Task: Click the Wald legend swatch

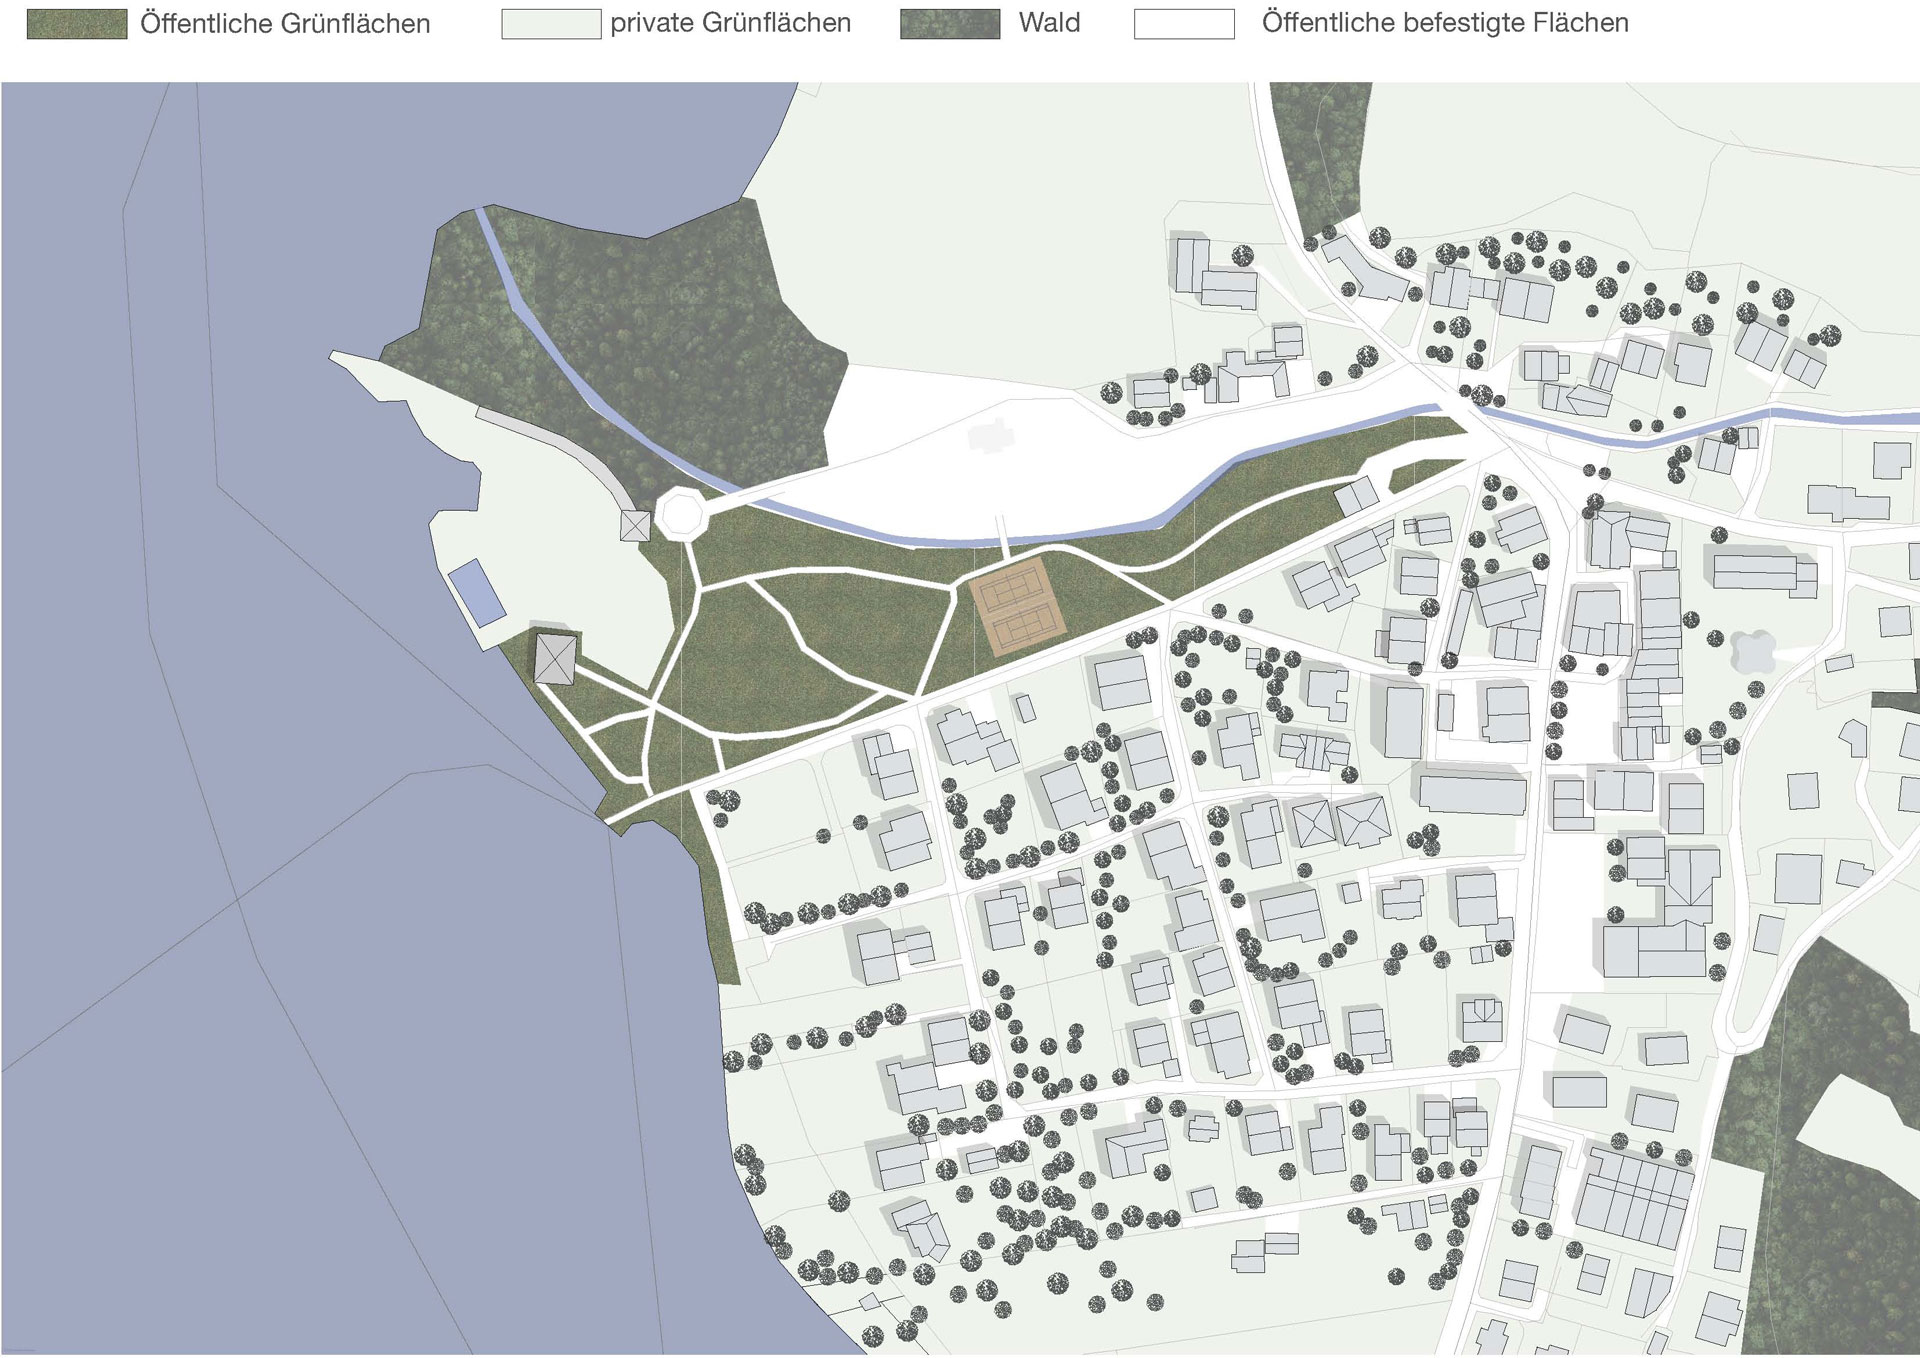Action: pyautogui.click(x=950, y=24)
